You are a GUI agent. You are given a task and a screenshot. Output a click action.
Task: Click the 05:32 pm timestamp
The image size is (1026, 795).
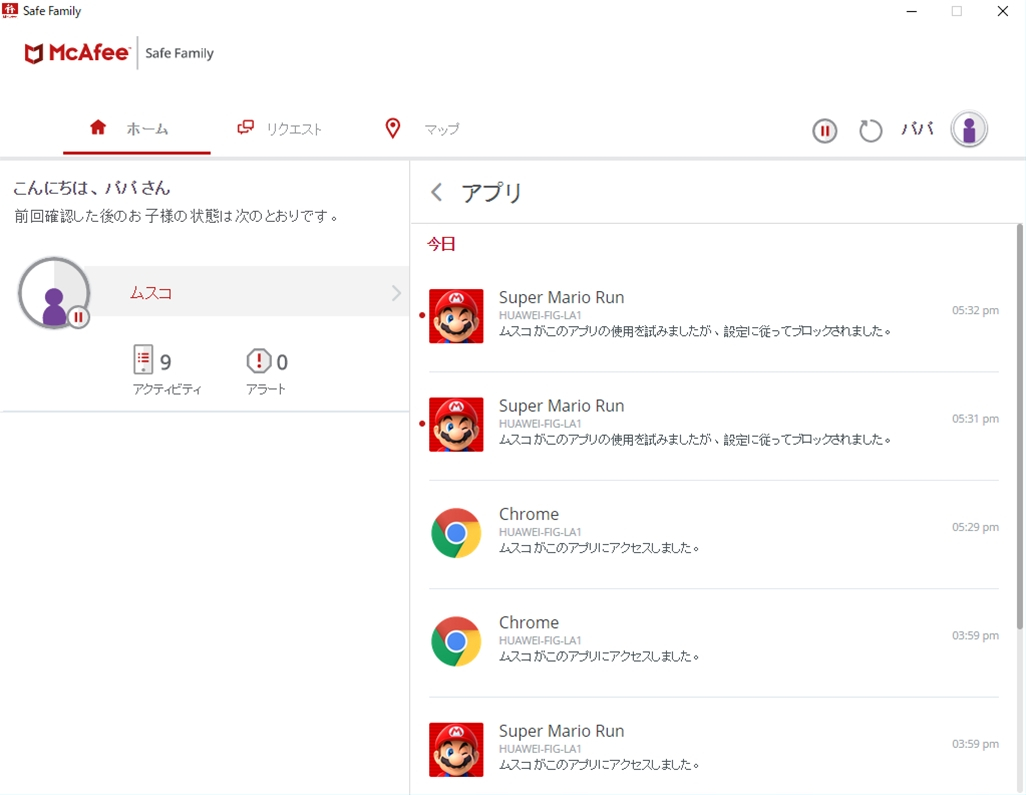[x=975, y=310]
